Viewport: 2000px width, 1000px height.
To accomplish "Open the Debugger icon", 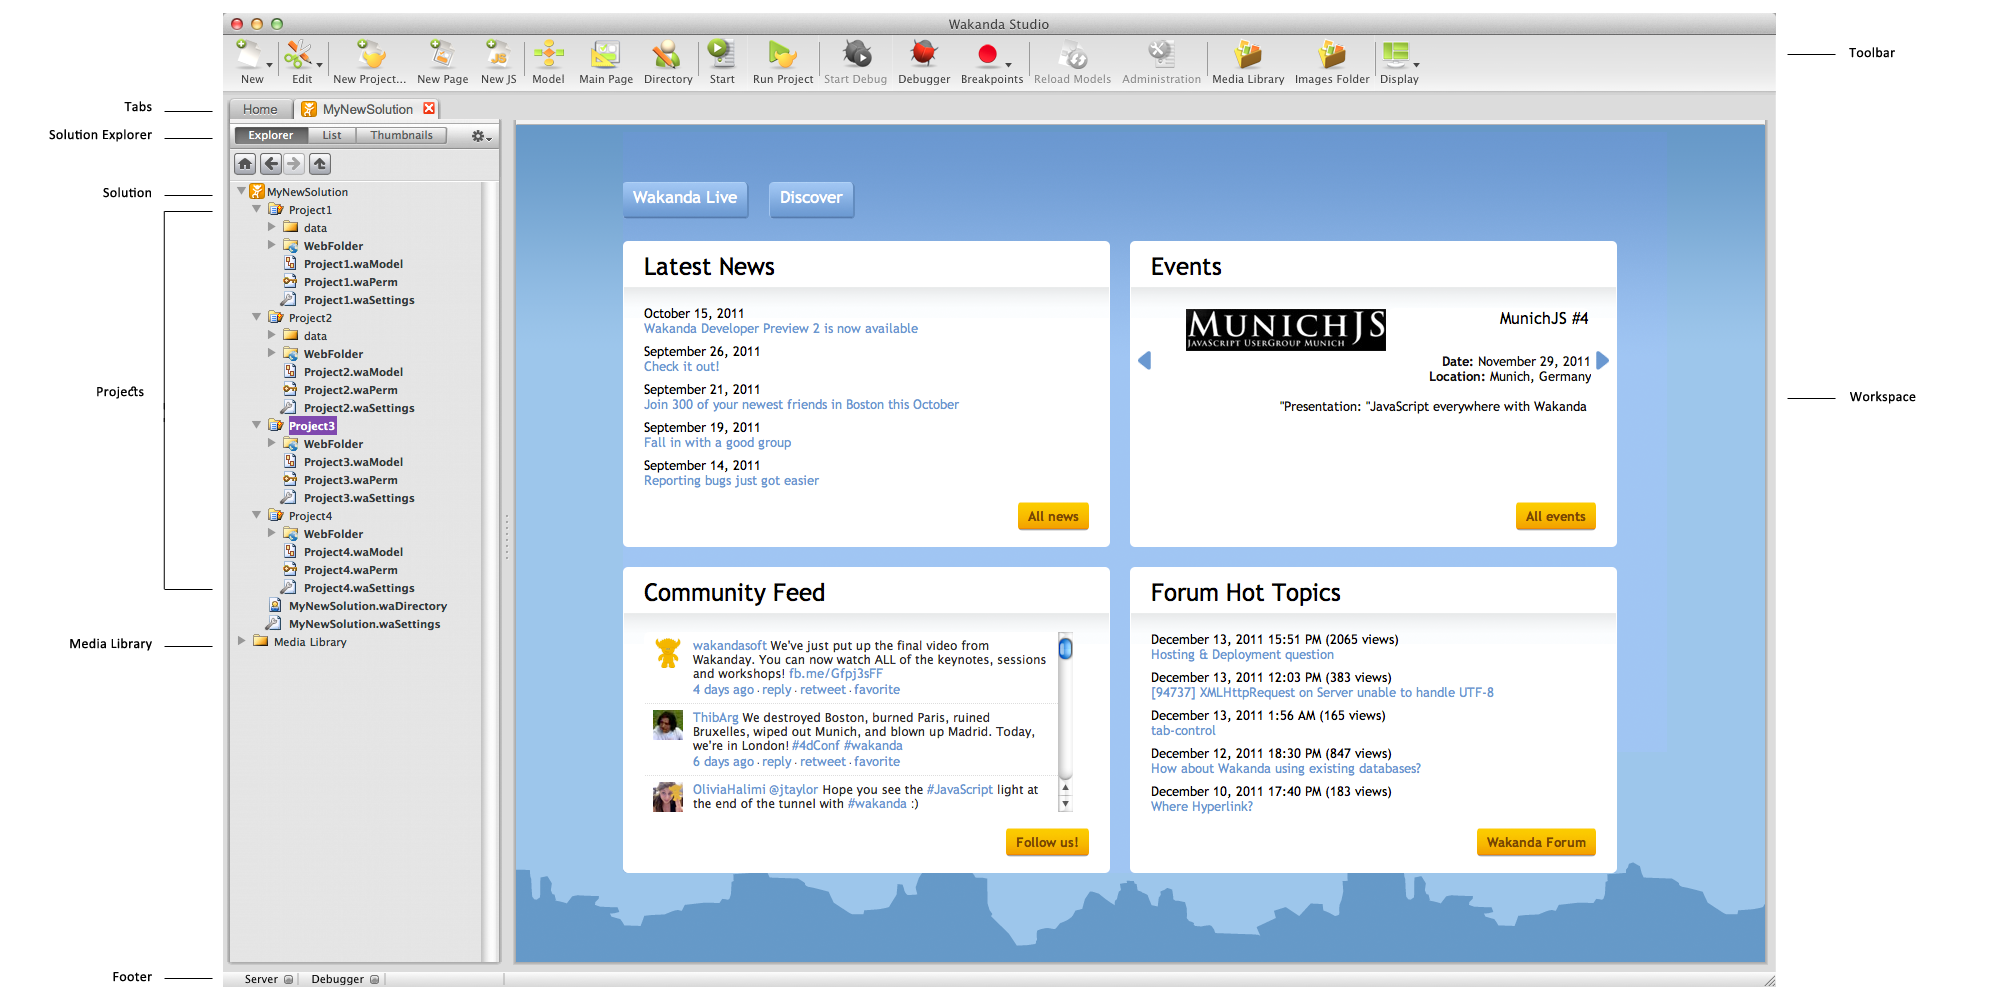I will pos(923,54).
